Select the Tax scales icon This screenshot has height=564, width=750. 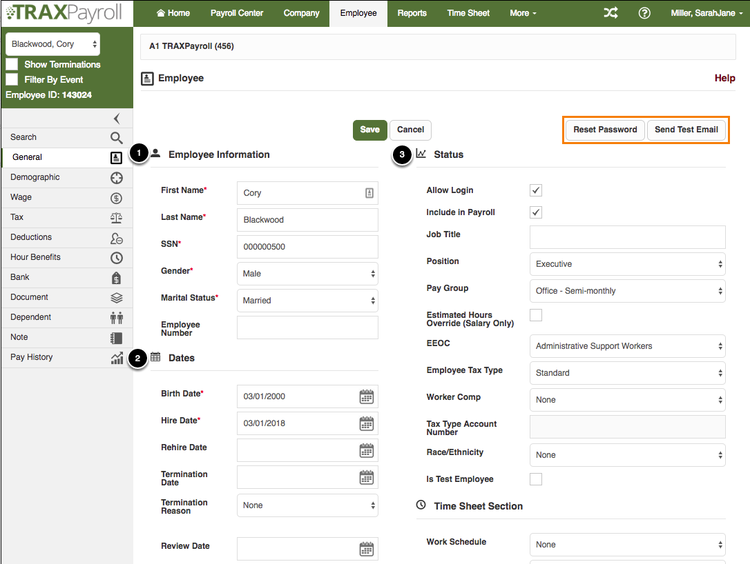click(116, 218)
